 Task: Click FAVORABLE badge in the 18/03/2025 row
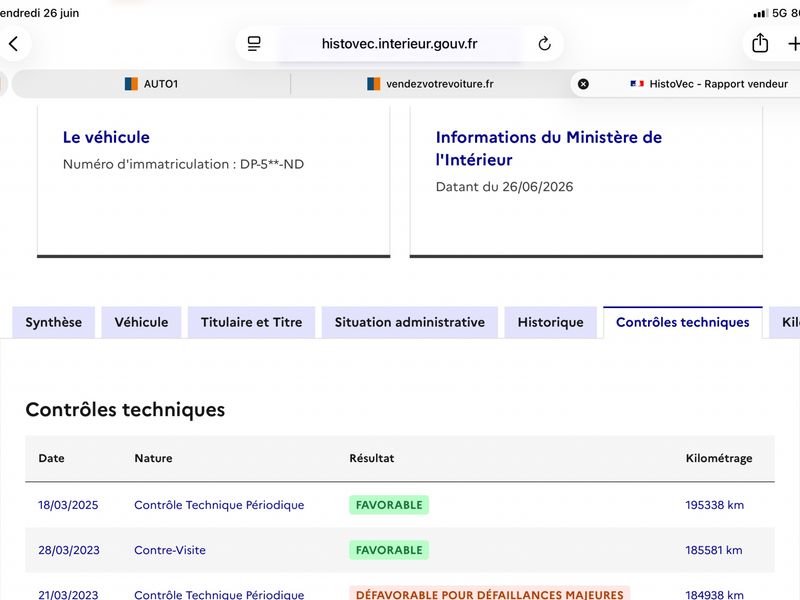[x=389, y=505]
